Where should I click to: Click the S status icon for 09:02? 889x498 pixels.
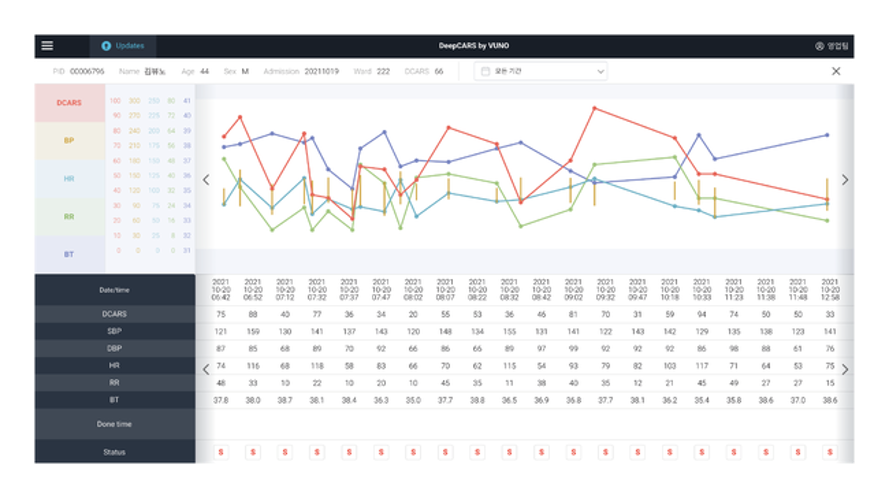pos(573,452)
